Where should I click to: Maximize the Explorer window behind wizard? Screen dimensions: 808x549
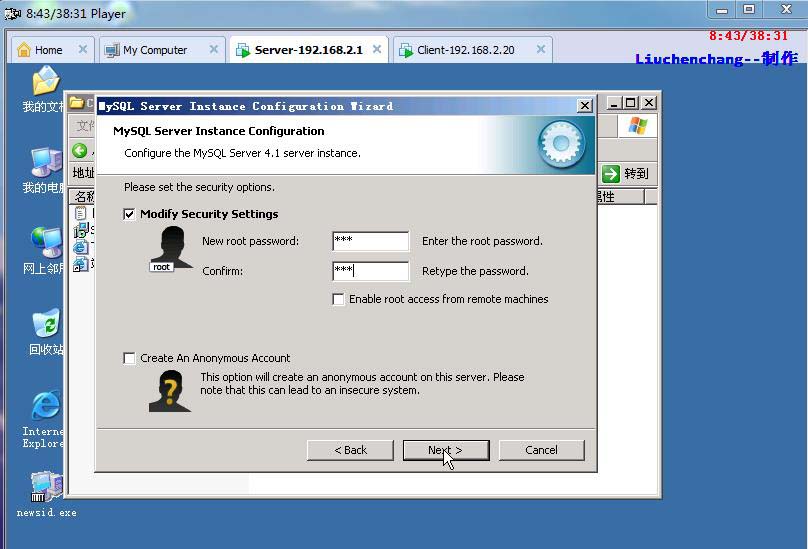(x=631, y=103)
